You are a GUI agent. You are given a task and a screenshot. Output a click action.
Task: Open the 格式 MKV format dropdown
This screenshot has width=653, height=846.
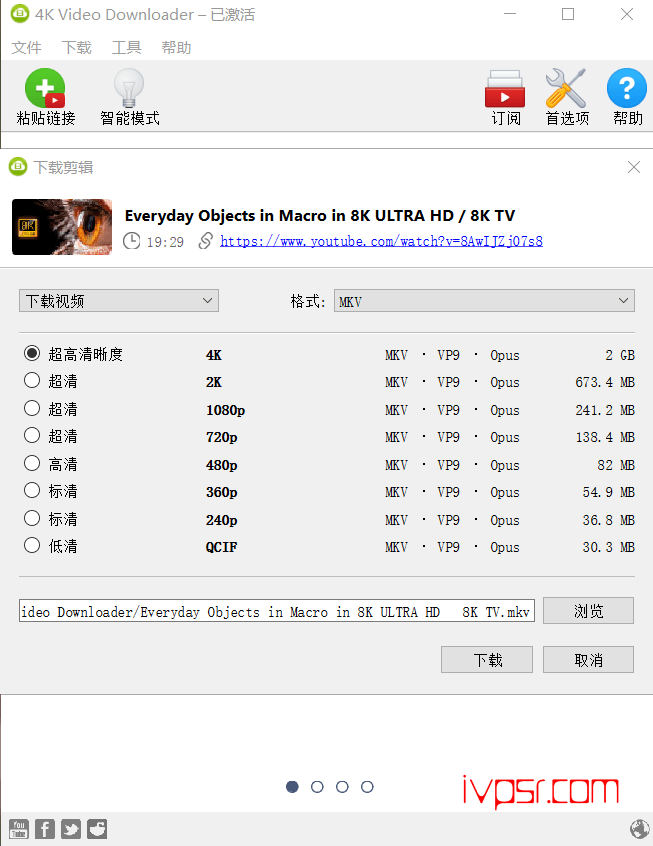tap(484, 301)
